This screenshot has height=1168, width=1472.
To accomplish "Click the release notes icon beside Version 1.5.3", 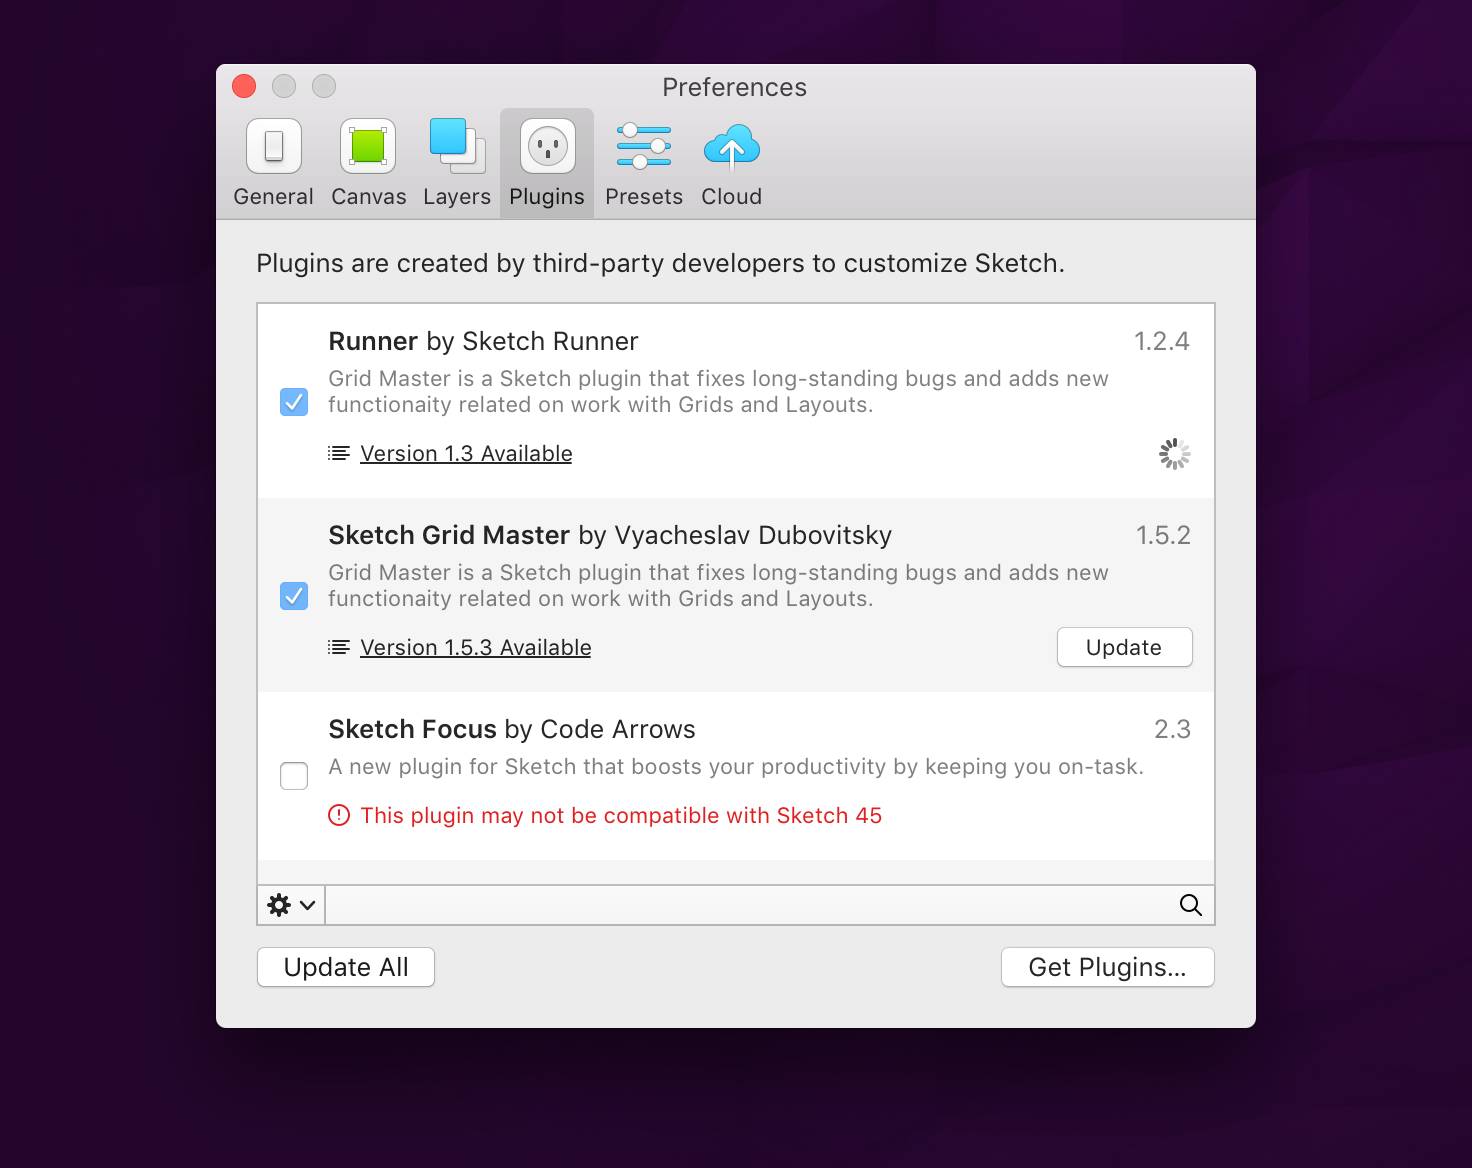I will [339, 647].
